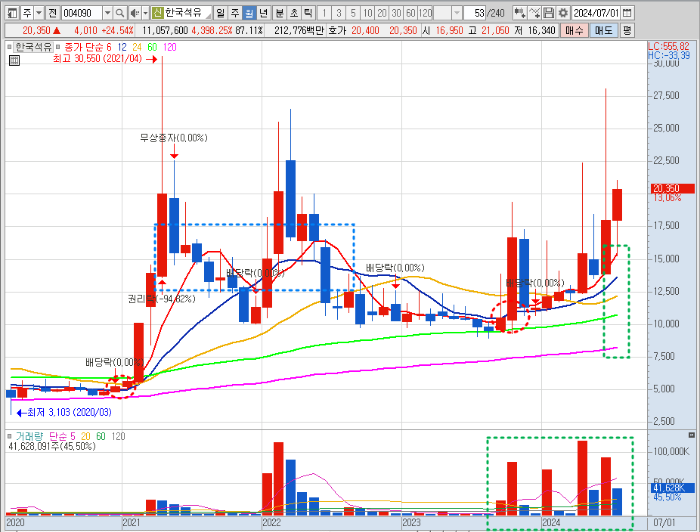Click the 거래량 volume legend label

[x=29, y=436]
